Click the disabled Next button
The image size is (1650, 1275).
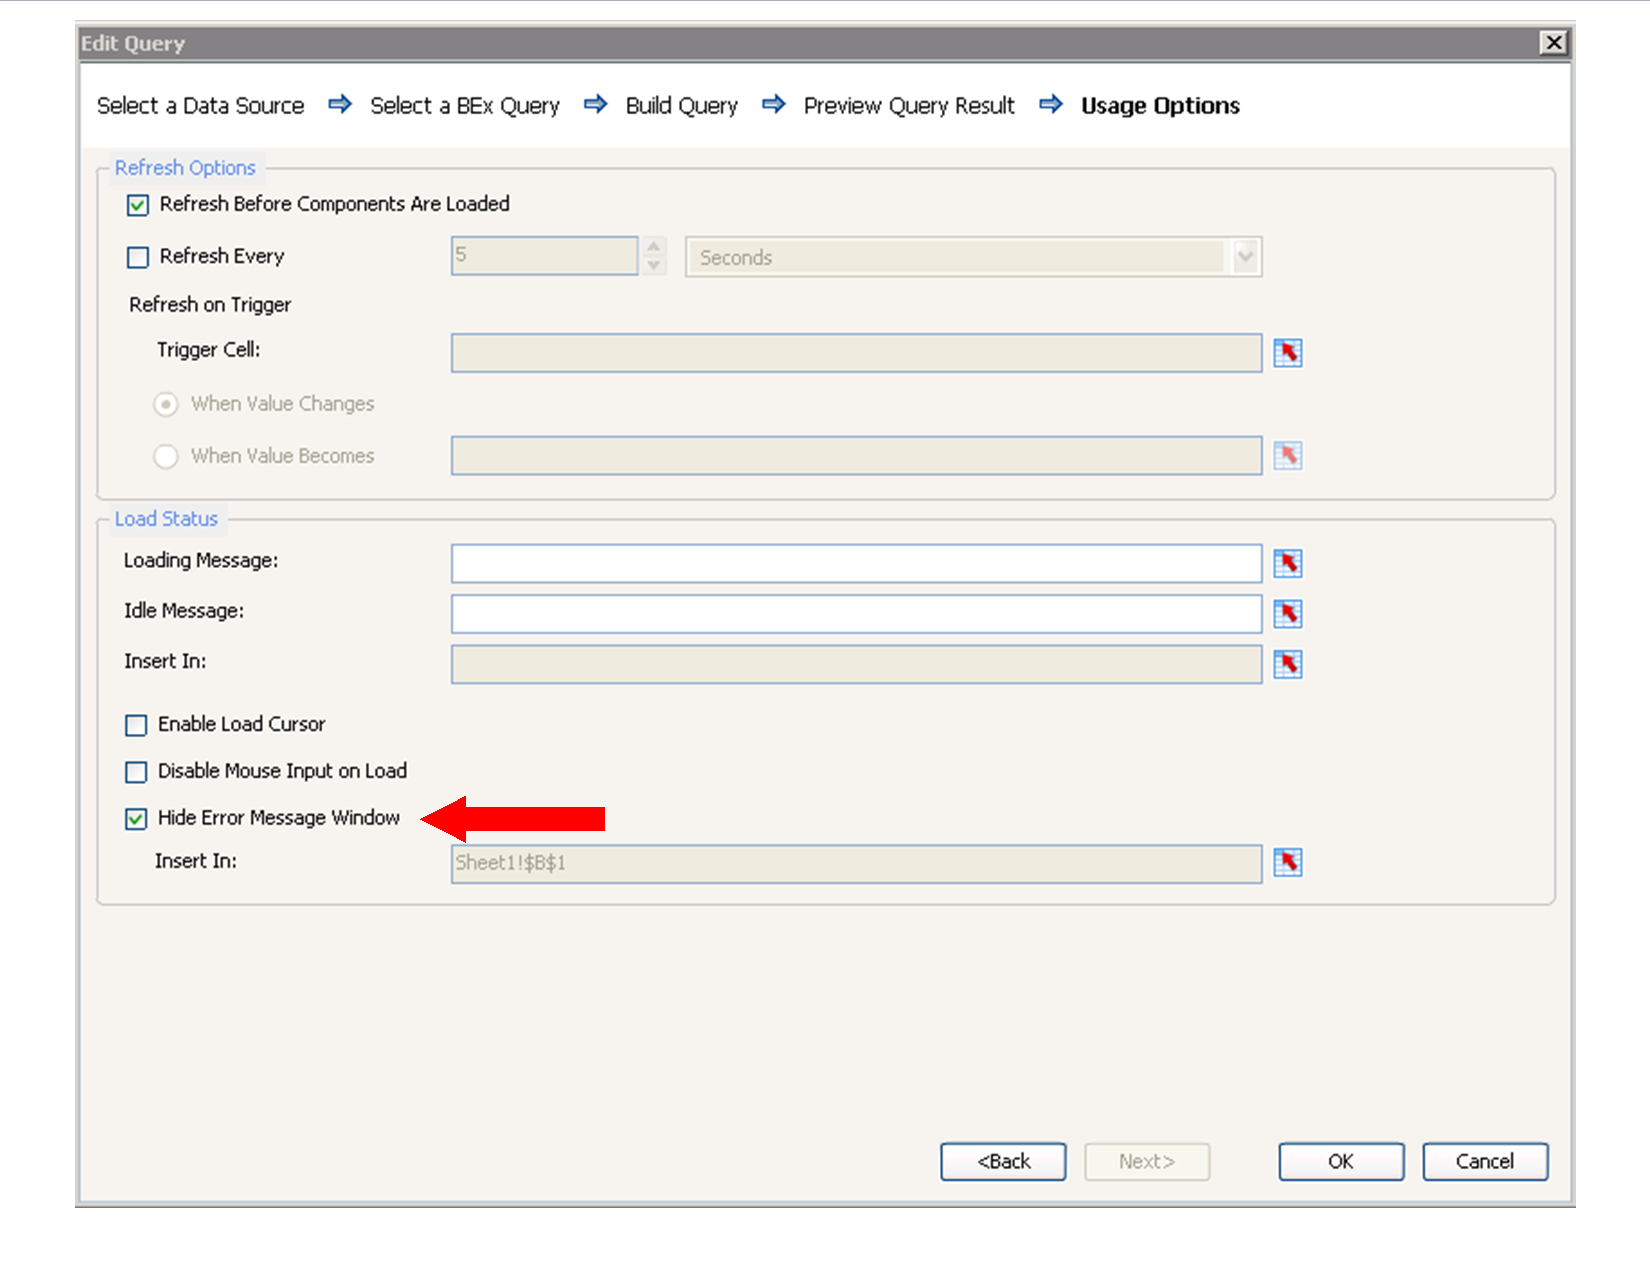pyautogui.click(x=1147, y=1162)
